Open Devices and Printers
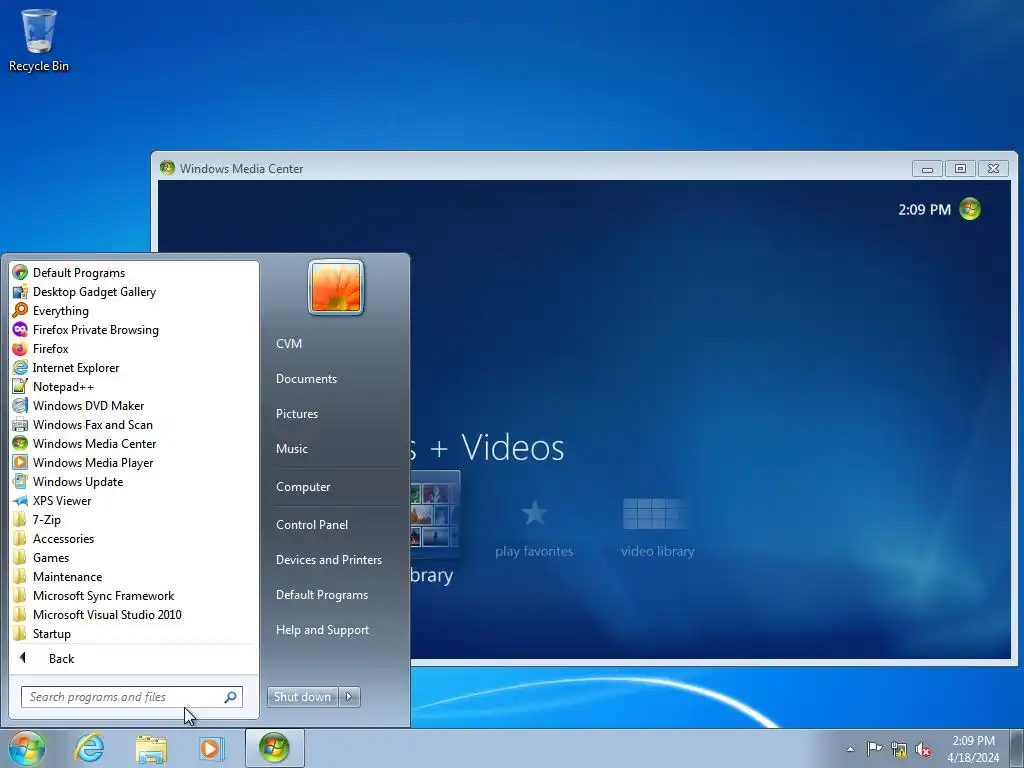1024x768 pixels. pyautogui.click(x=328, y=560)
